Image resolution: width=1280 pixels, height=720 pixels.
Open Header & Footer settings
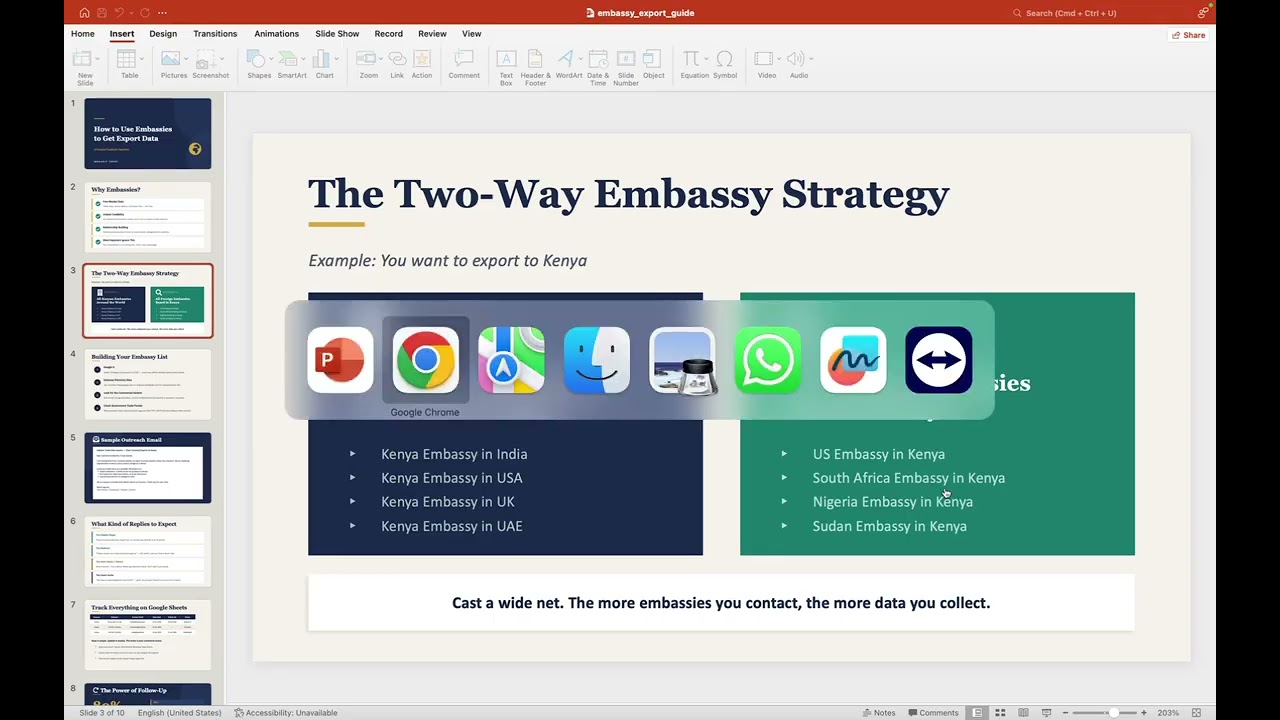click(x=535, y=67)
